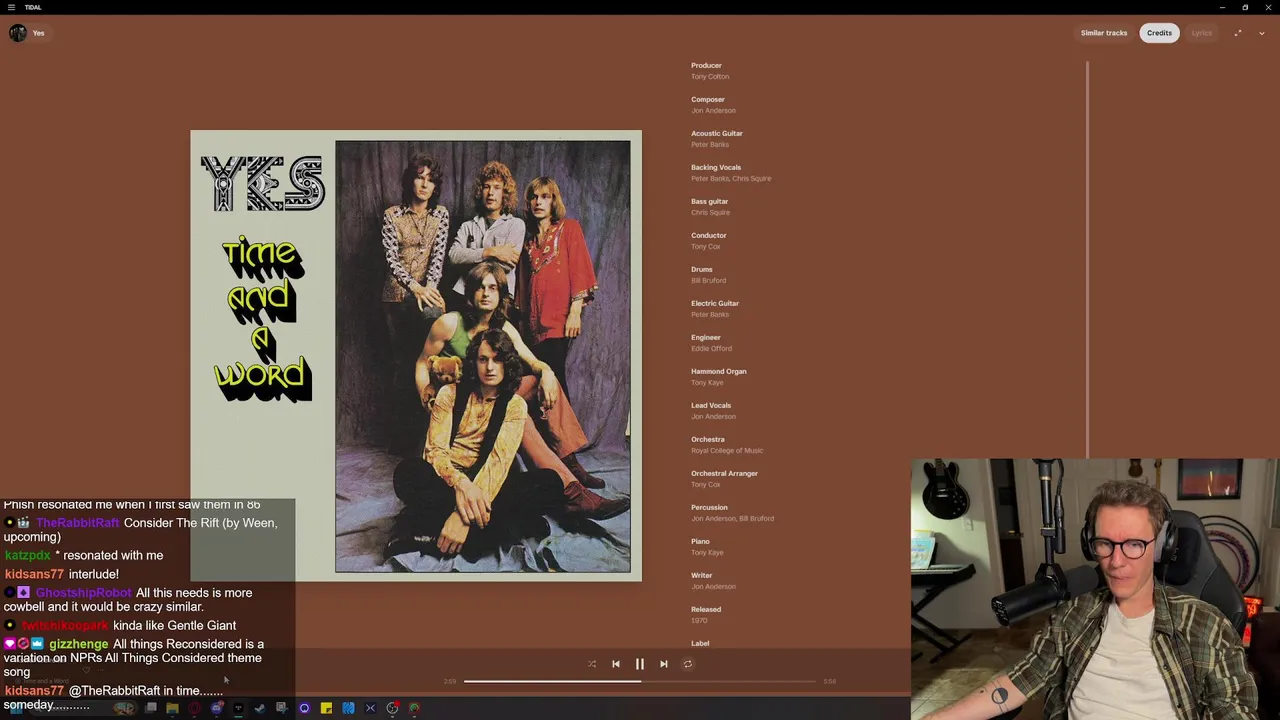The height and width of the screenshot is (720, 1280).
Task: Select the Credits tab
Action: (1159, 33)
